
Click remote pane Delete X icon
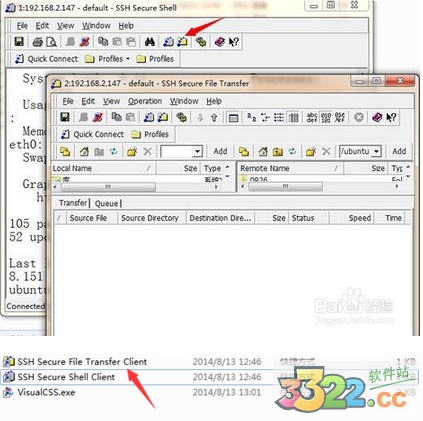tap(326, 152)
